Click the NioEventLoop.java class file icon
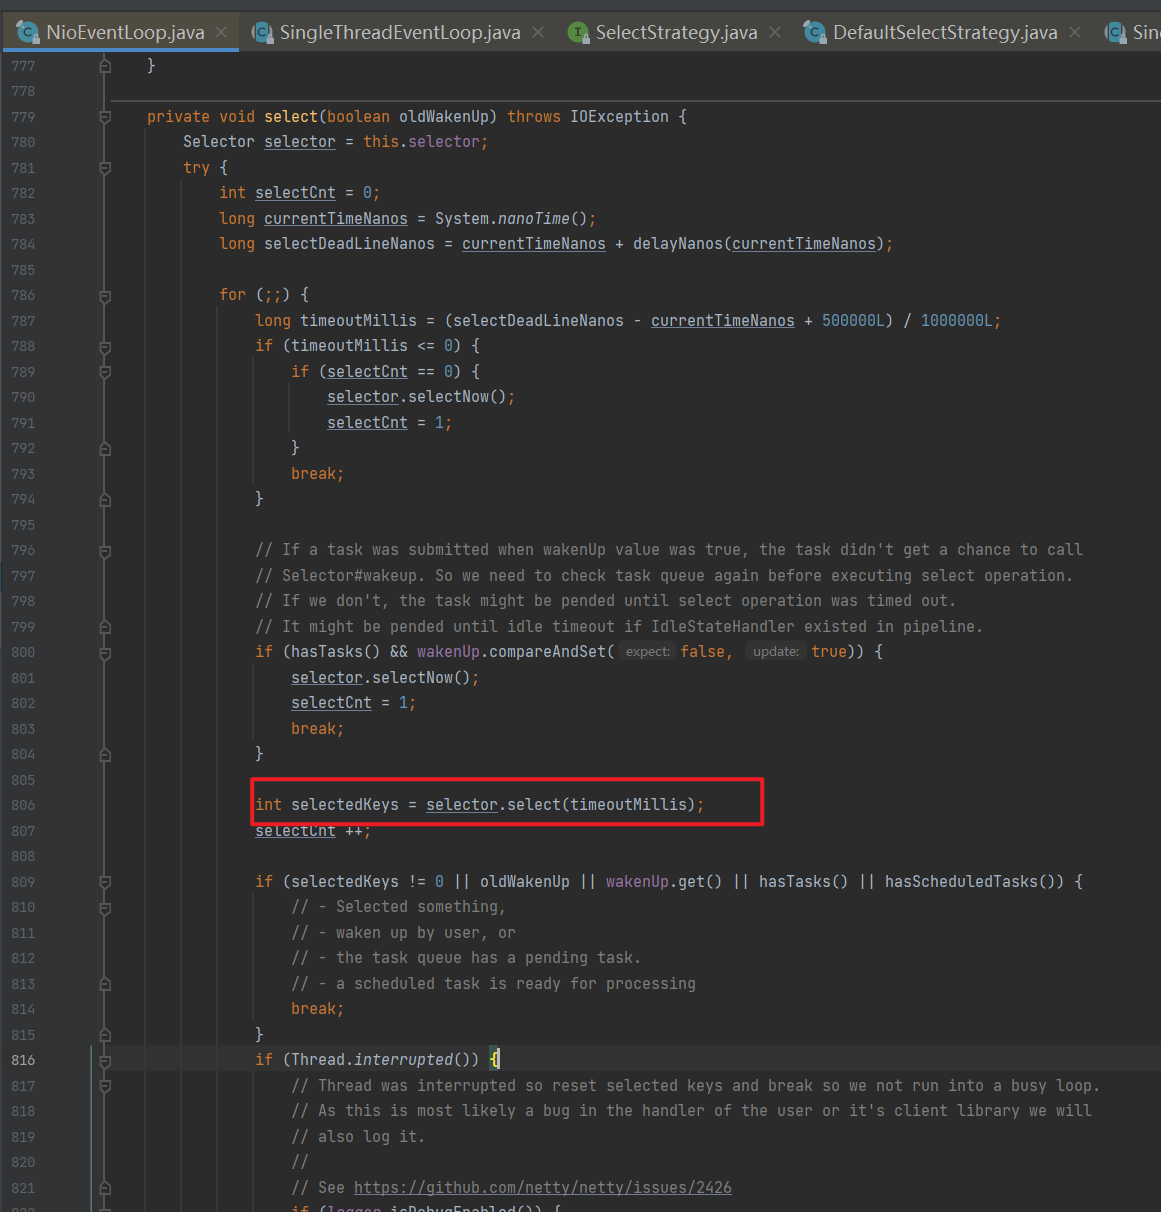 (x=28, y=33)
